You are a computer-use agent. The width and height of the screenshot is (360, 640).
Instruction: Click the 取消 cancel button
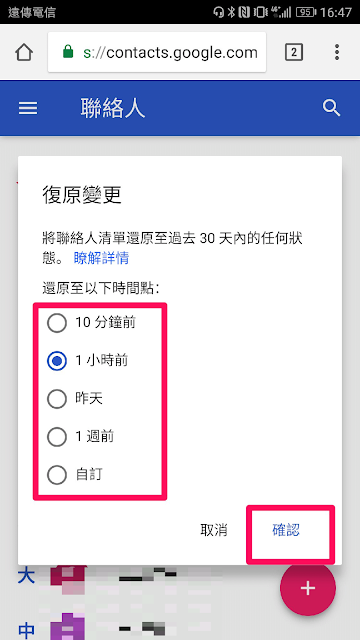pos(214,530)
